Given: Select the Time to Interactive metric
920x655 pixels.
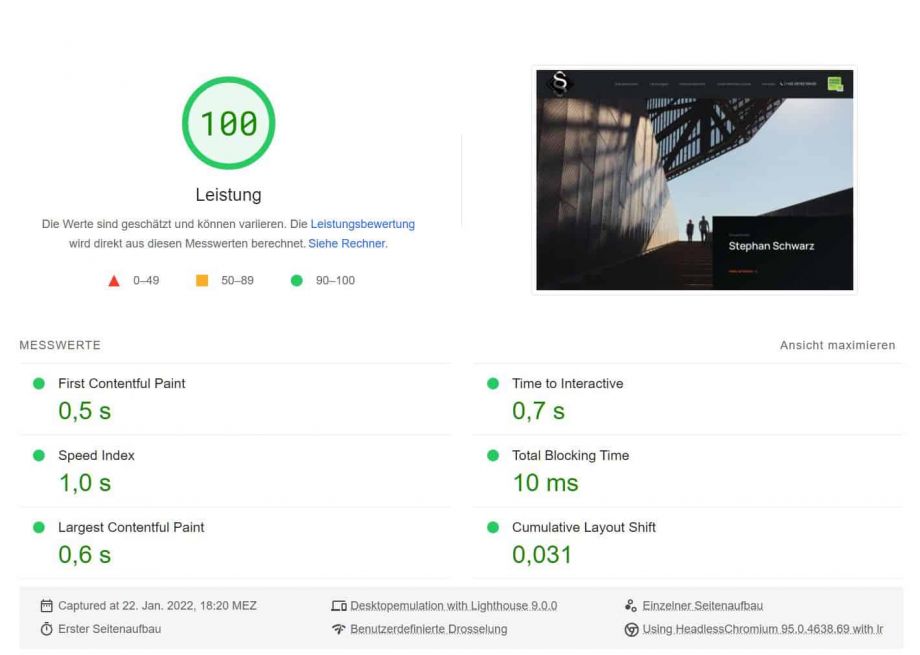Looking at the screenshot, I should (567, 383).
